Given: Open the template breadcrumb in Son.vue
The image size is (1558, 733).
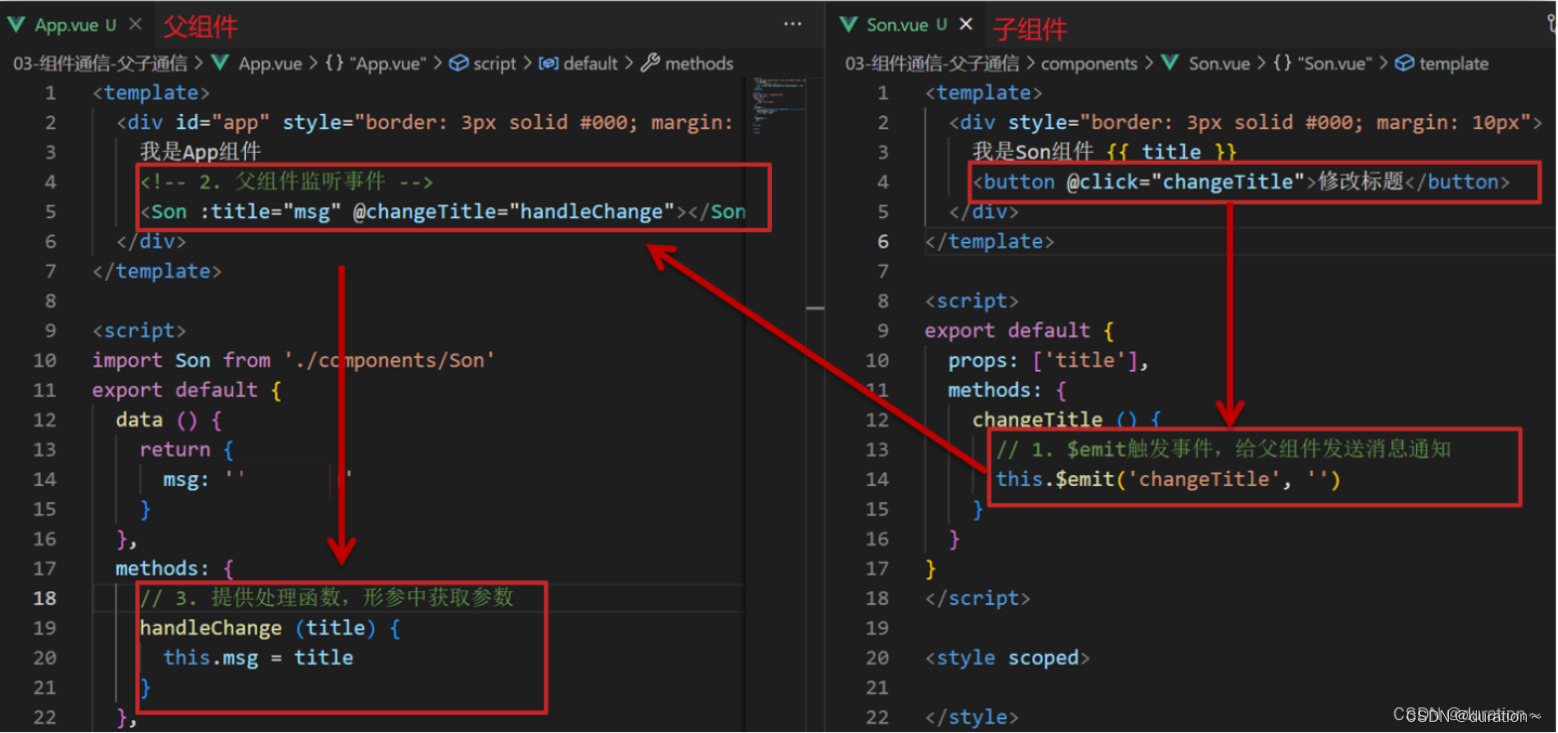Looking at the screenshot, I should pyautogui.click(x=1442, y=63).
